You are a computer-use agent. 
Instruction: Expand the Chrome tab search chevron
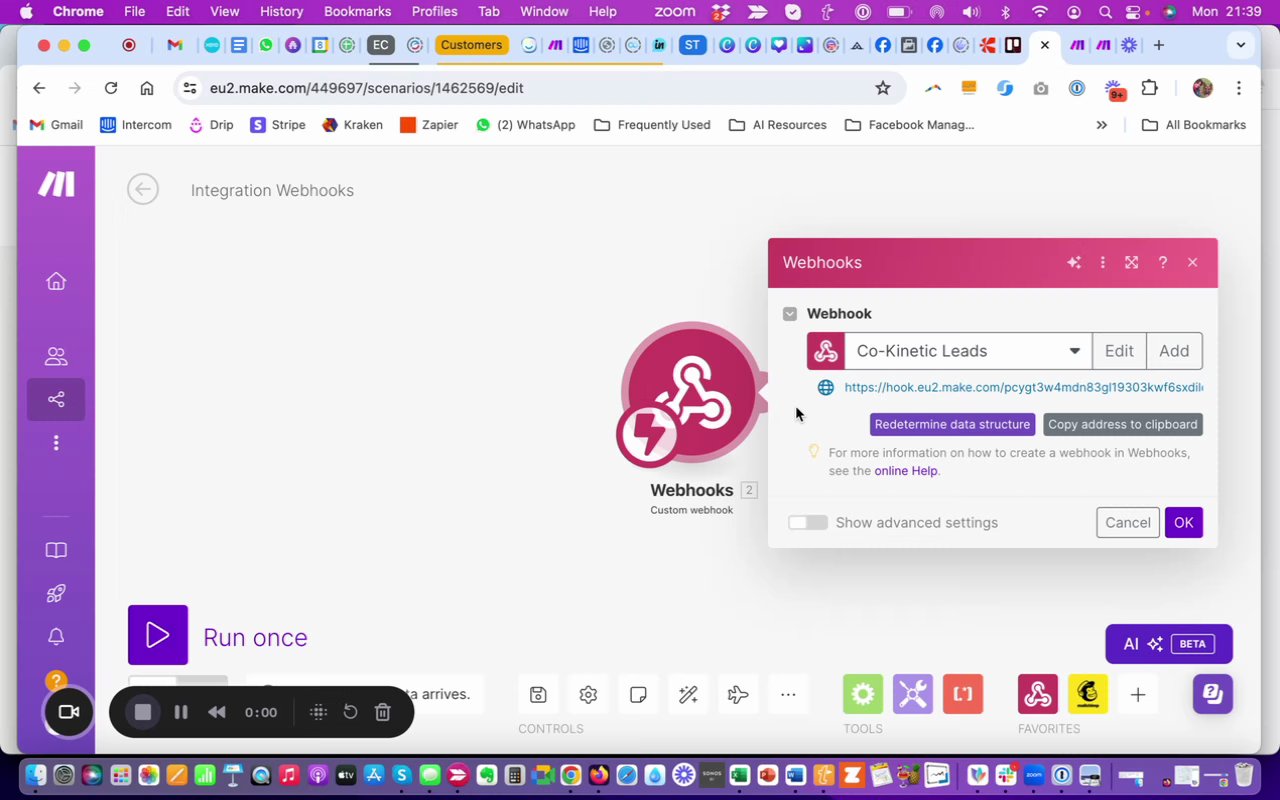click(1241, 45)
